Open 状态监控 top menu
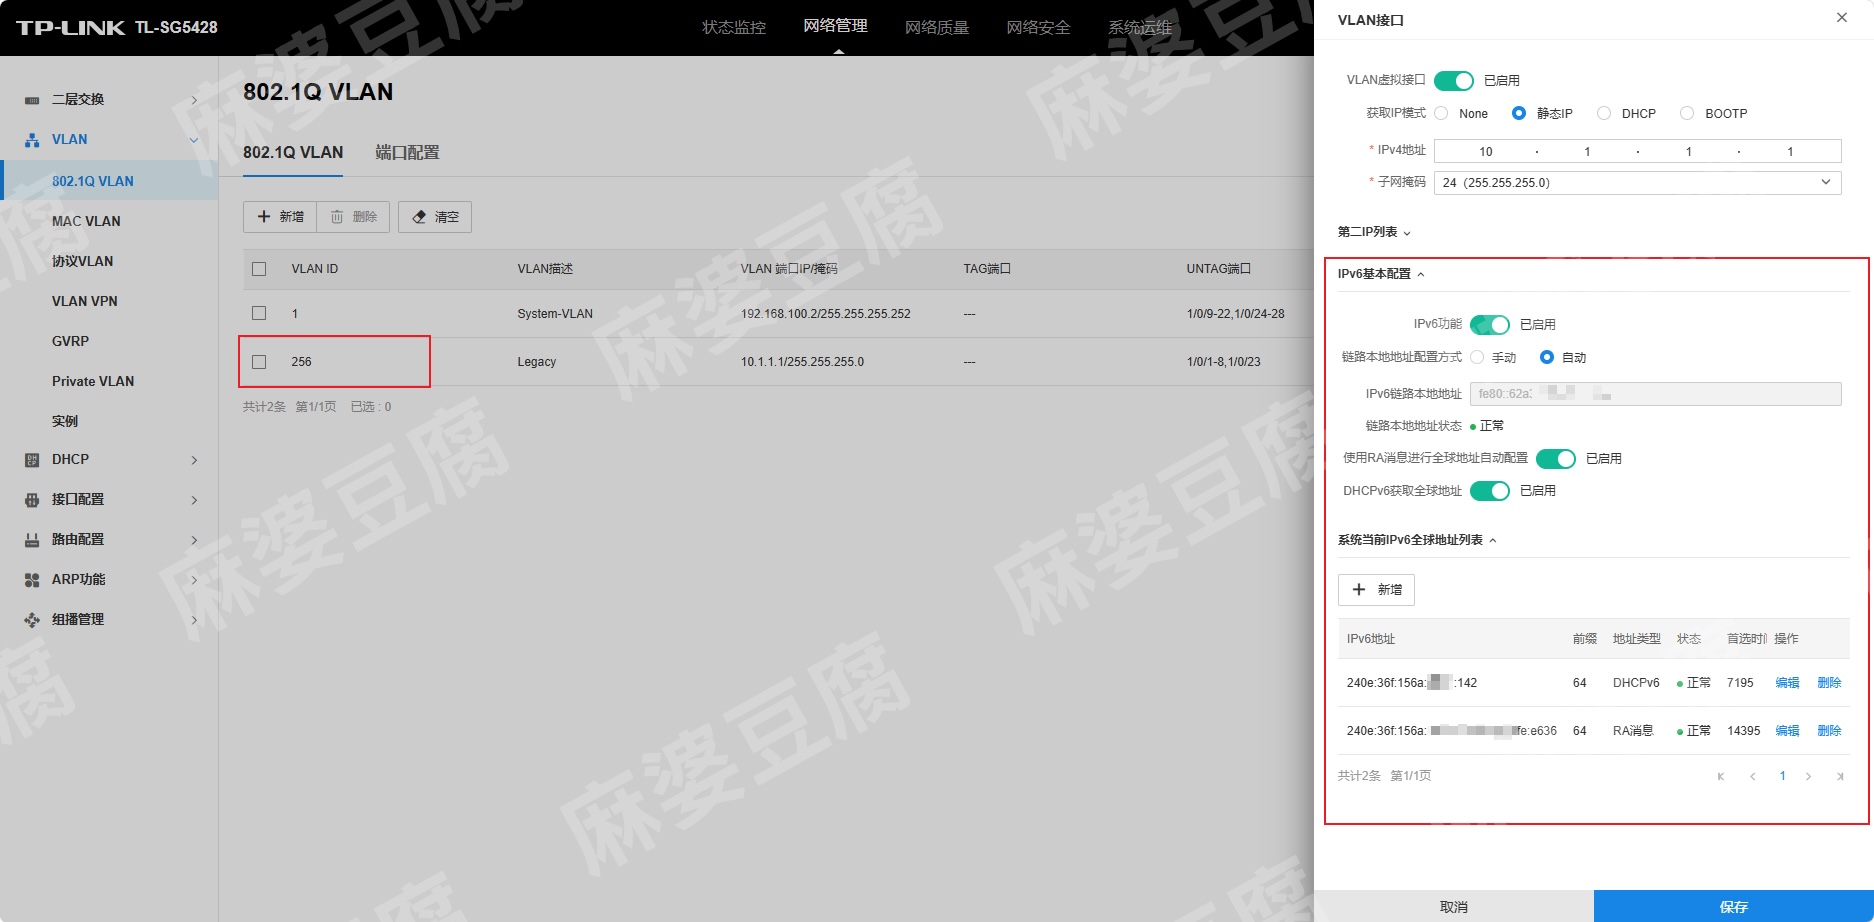Viewport: 1874px width, 922px height. click(x=734, y=28)
